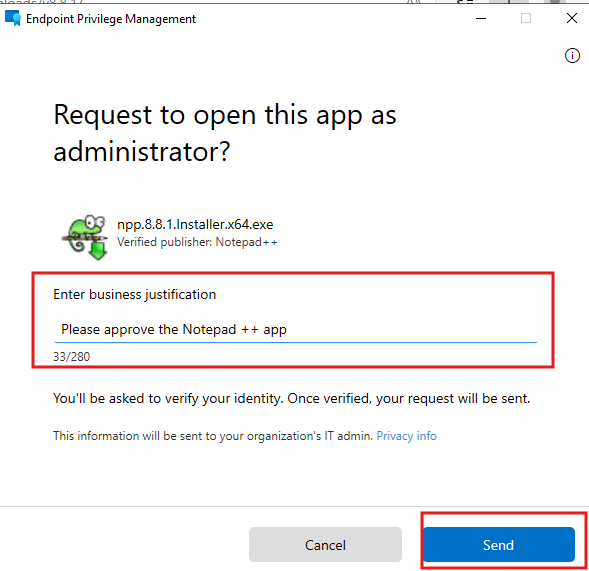Viewport: 589px width, 571px height.
Task: Click the business justification text field
Action: 296,329
